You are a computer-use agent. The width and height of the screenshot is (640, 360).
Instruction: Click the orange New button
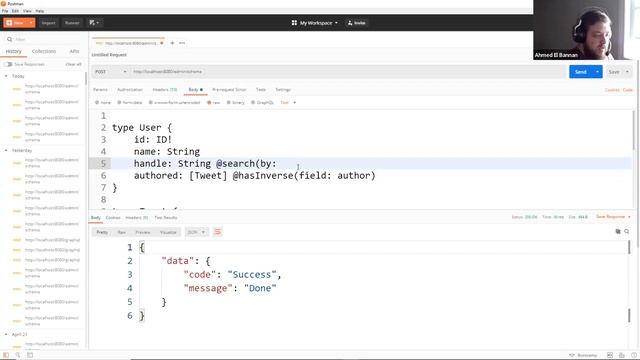(15, 23)
